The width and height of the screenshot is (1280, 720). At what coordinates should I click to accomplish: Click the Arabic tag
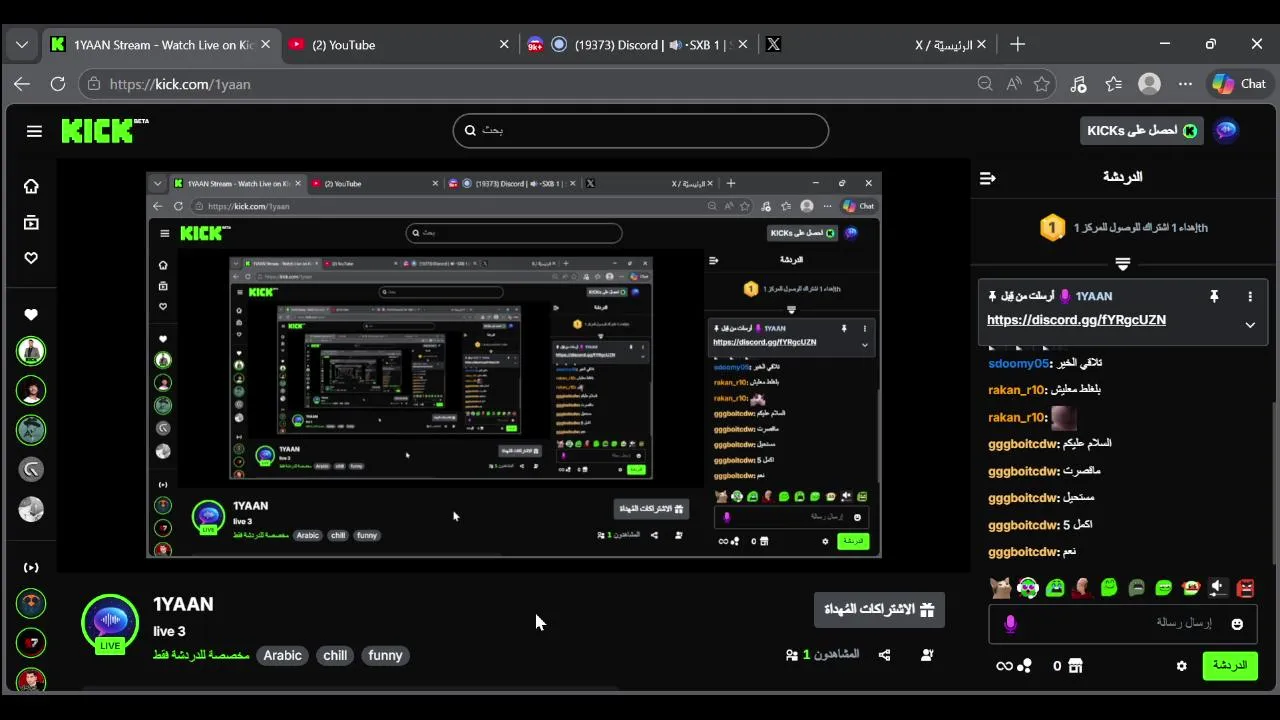pyautogui.click(x=282, y=656)
